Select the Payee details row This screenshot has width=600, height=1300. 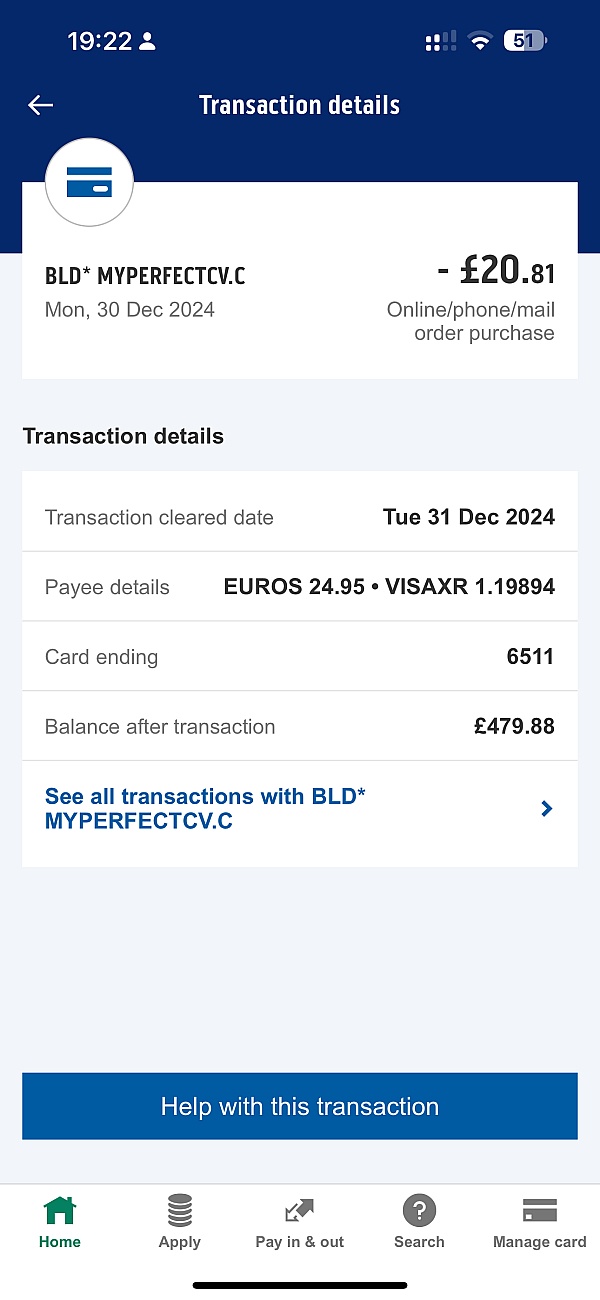pyautogui.click(x=300, y=587)
